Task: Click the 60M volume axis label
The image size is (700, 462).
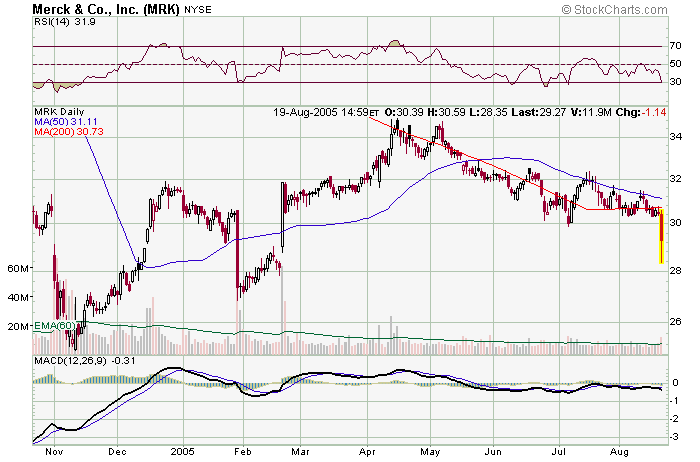Action: pos(18,269)
